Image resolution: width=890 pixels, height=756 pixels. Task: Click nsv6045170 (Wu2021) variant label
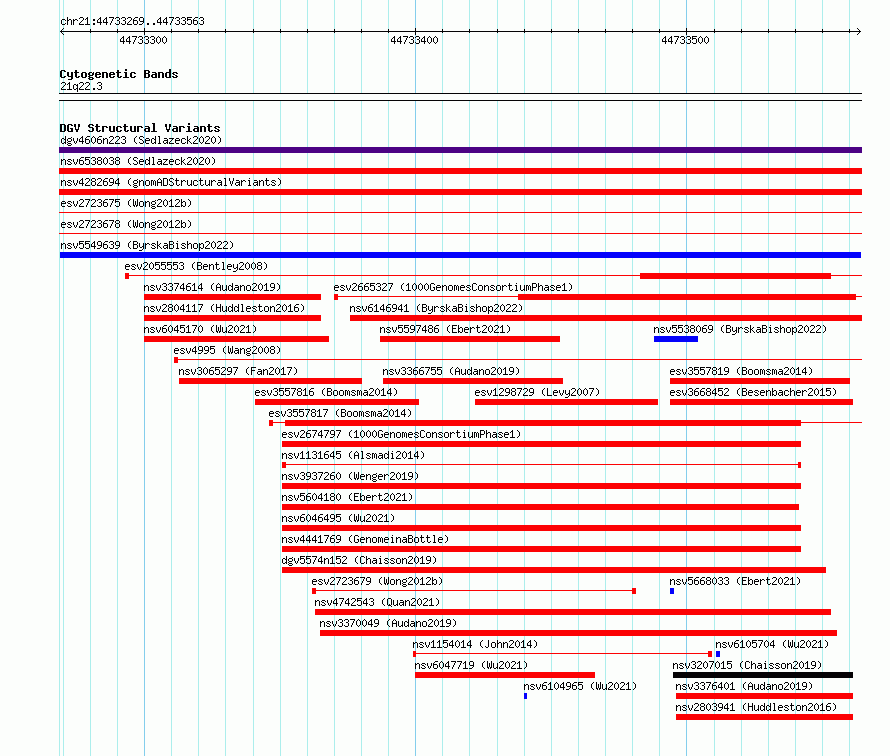200,329
